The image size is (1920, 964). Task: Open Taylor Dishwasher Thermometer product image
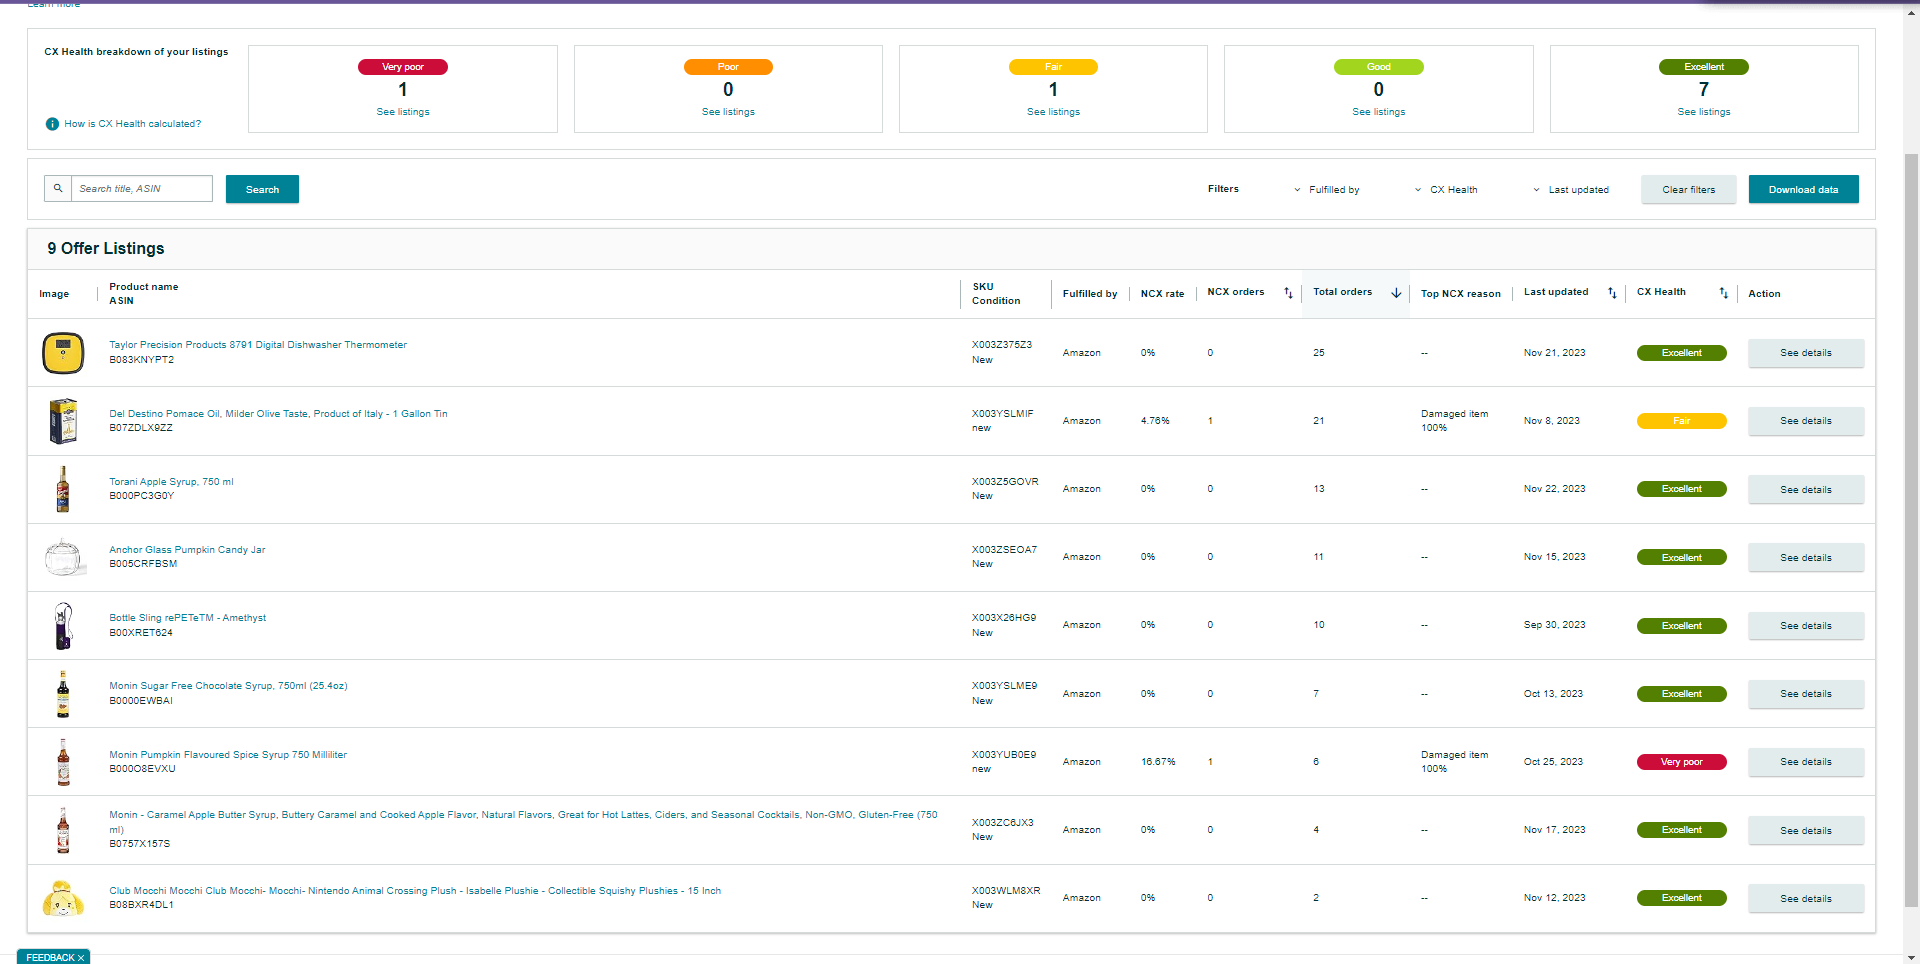click(x=63, y=353)
